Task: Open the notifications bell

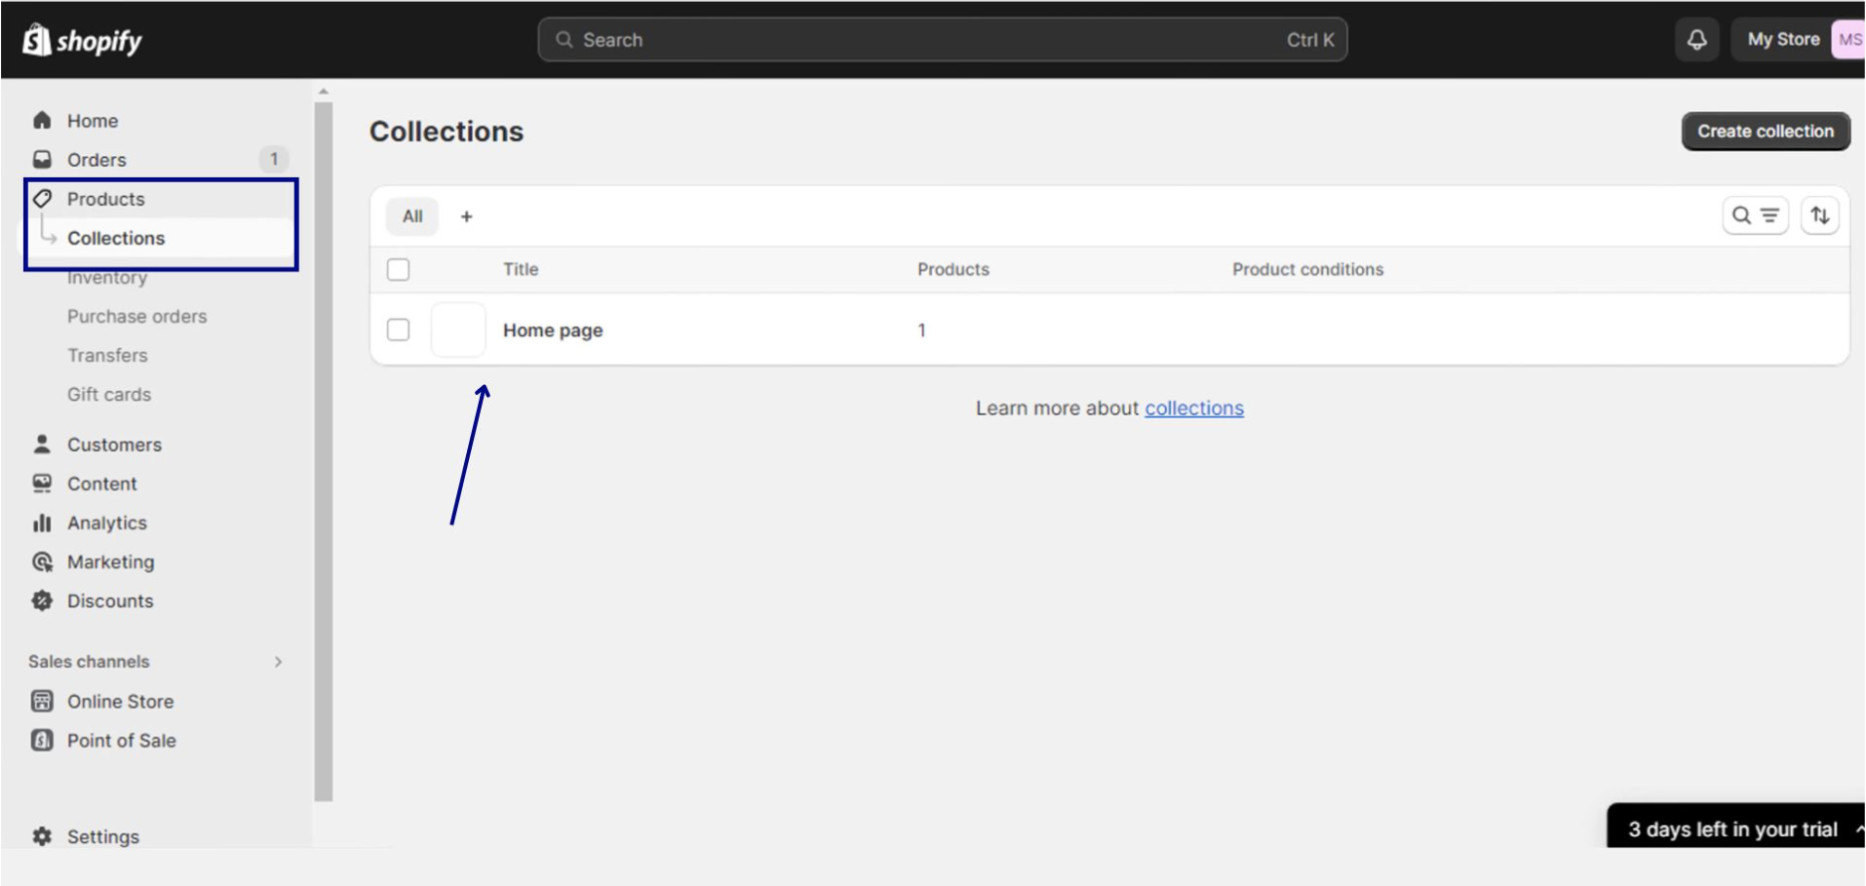Action: (1697, 40)
